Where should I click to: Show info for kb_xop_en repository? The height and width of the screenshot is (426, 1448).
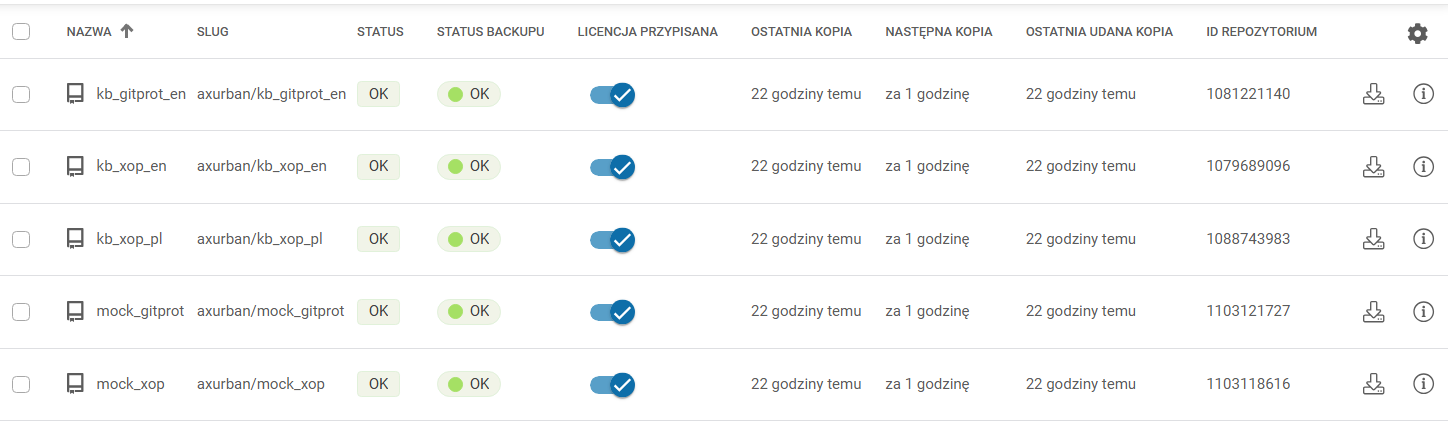tap(1423, 167)
